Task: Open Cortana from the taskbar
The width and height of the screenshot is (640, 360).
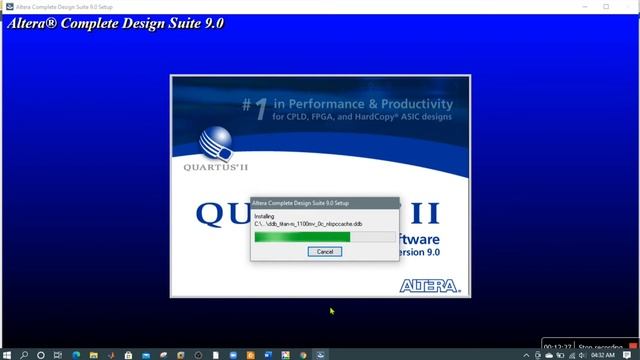Action: pos(41,355)
